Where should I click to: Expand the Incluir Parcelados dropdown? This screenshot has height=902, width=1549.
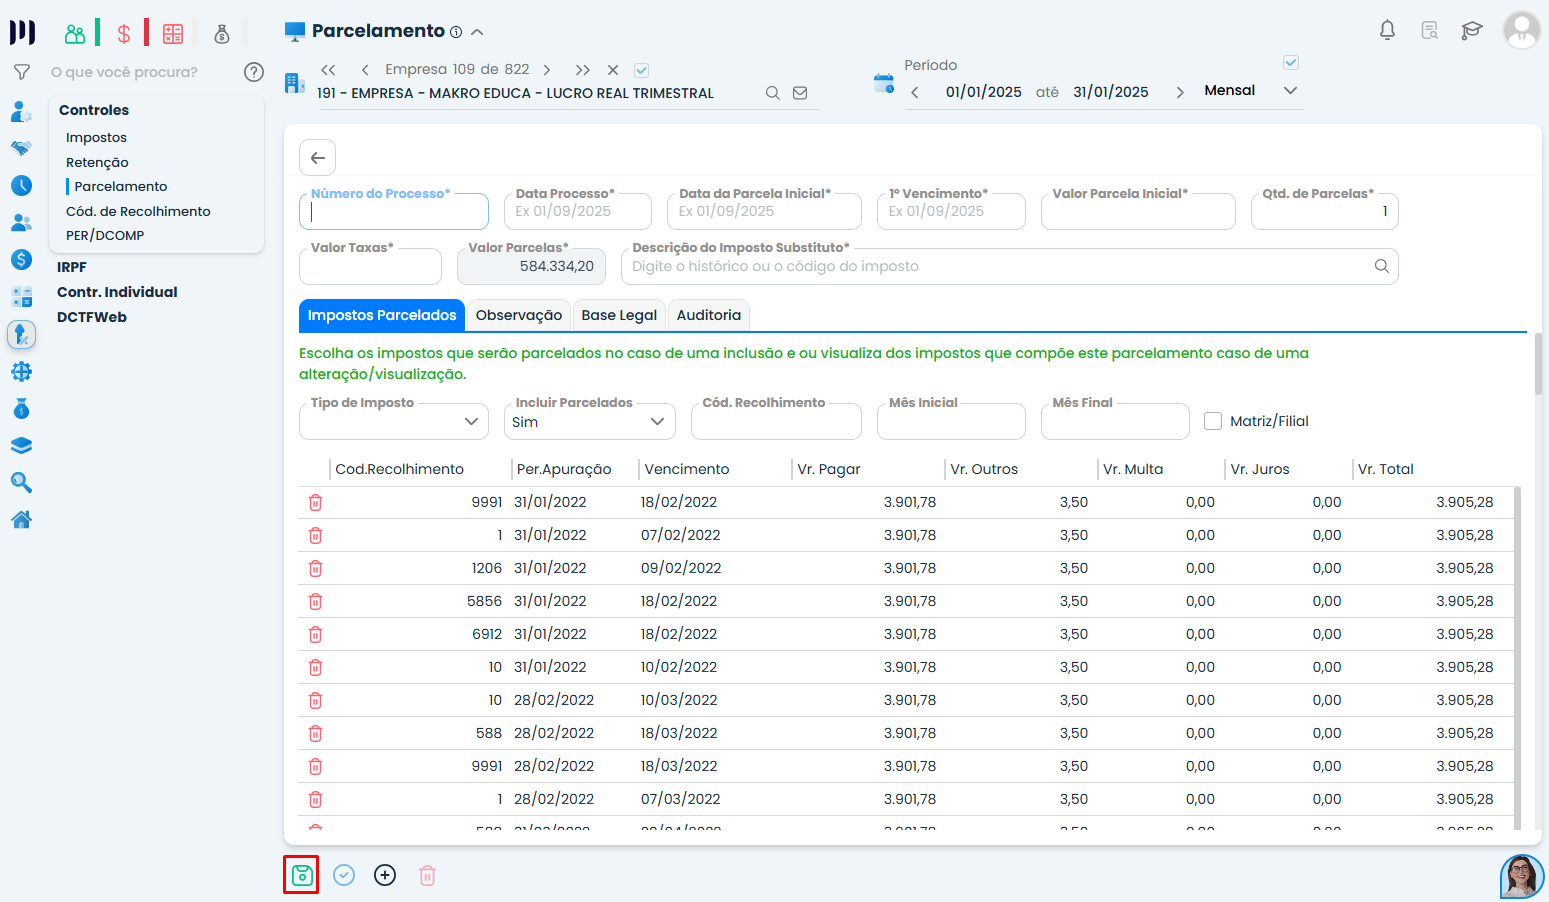[589, 422]
